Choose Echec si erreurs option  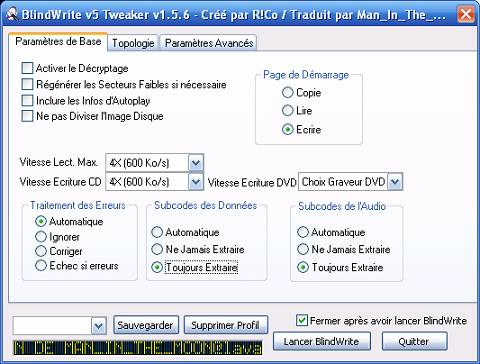[x=41, y=266]
